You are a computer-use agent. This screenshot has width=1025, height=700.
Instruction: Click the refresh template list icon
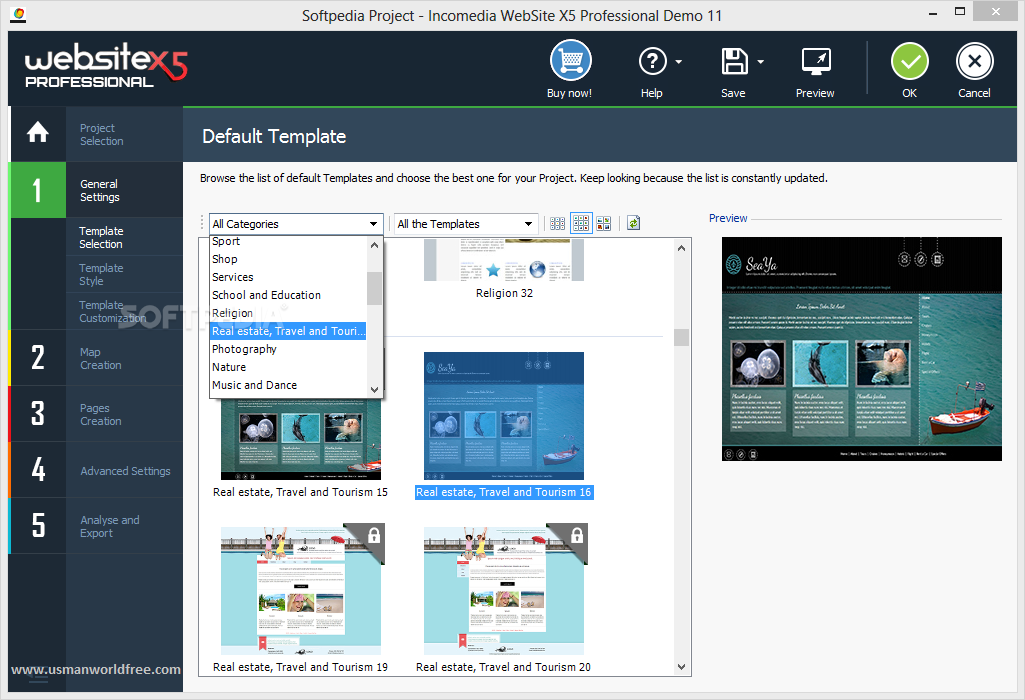tap(633, 224)
